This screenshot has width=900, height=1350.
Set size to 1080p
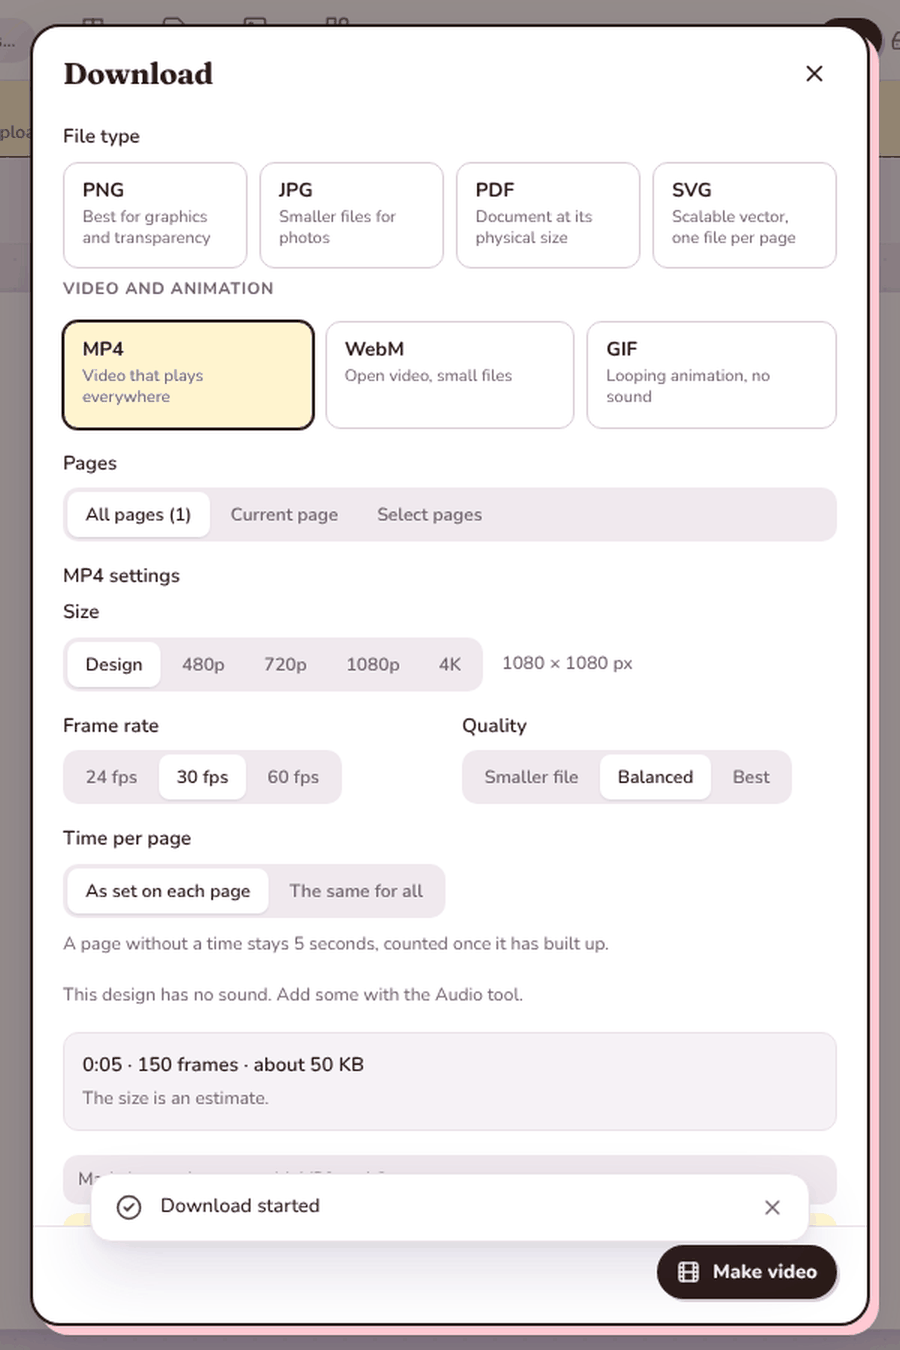(373, 665)
